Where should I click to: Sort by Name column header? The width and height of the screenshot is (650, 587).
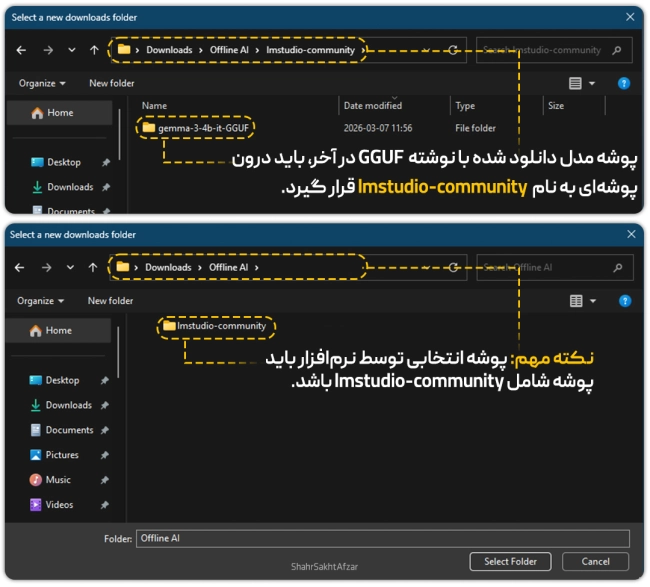click(154, 106)
